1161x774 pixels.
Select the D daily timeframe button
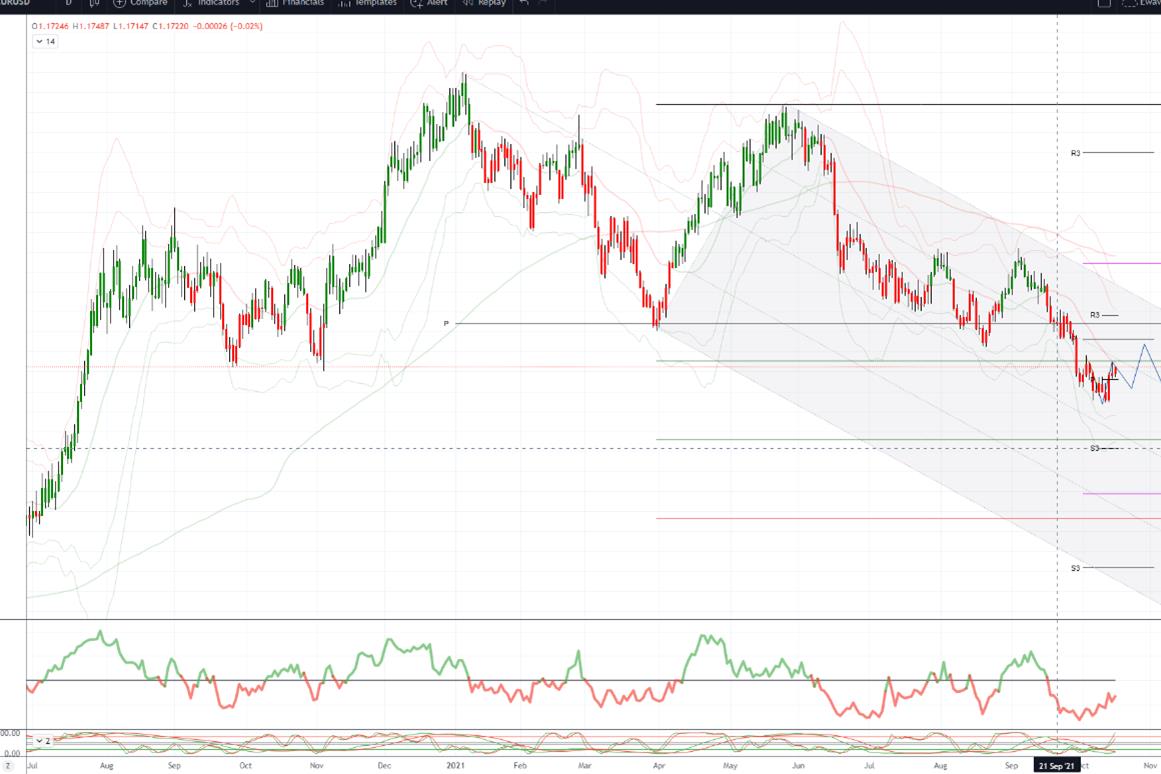click(69, 3)
